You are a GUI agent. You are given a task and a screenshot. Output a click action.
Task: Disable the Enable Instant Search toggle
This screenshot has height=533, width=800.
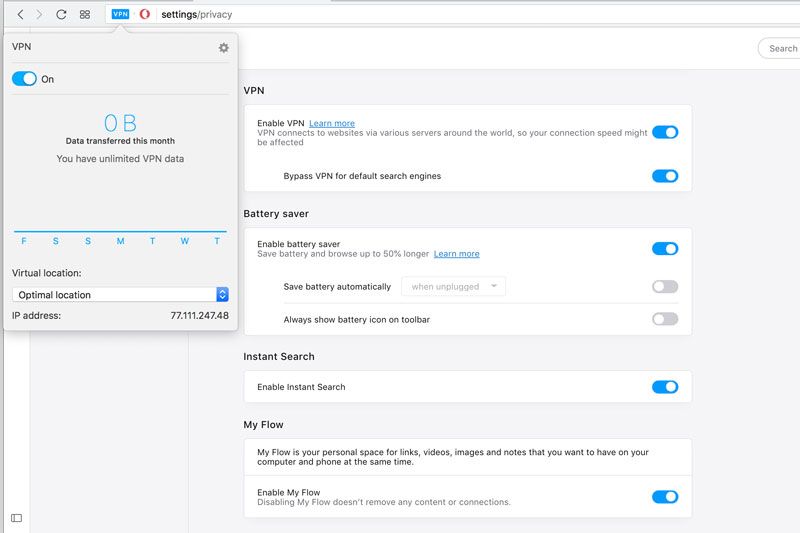665,387
